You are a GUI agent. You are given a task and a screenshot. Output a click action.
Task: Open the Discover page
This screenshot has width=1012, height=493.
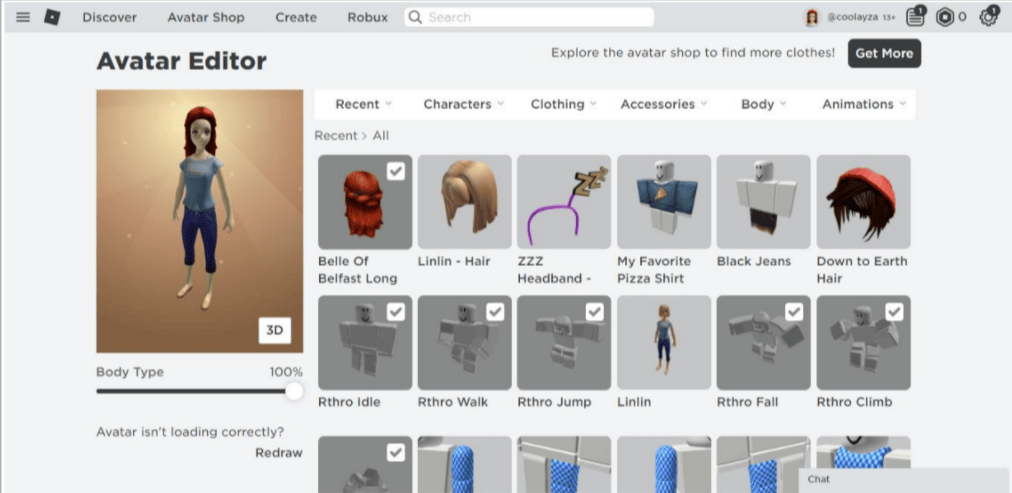(x=109, y=17)
